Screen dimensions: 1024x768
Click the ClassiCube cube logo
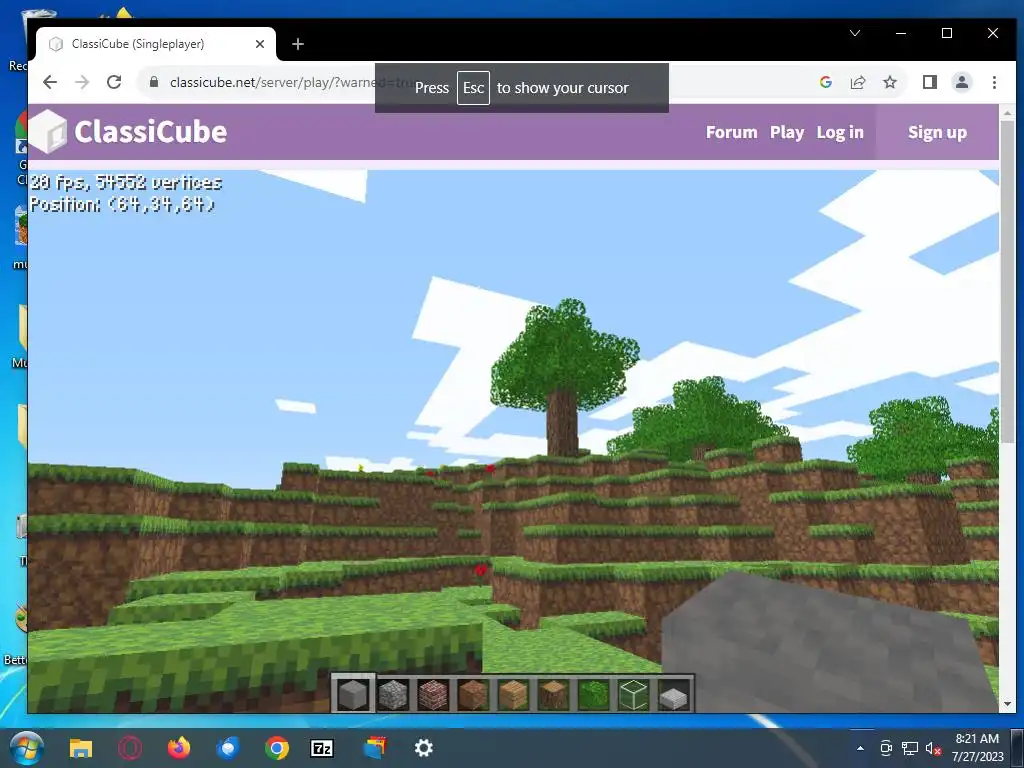click(x=48, y=131)
